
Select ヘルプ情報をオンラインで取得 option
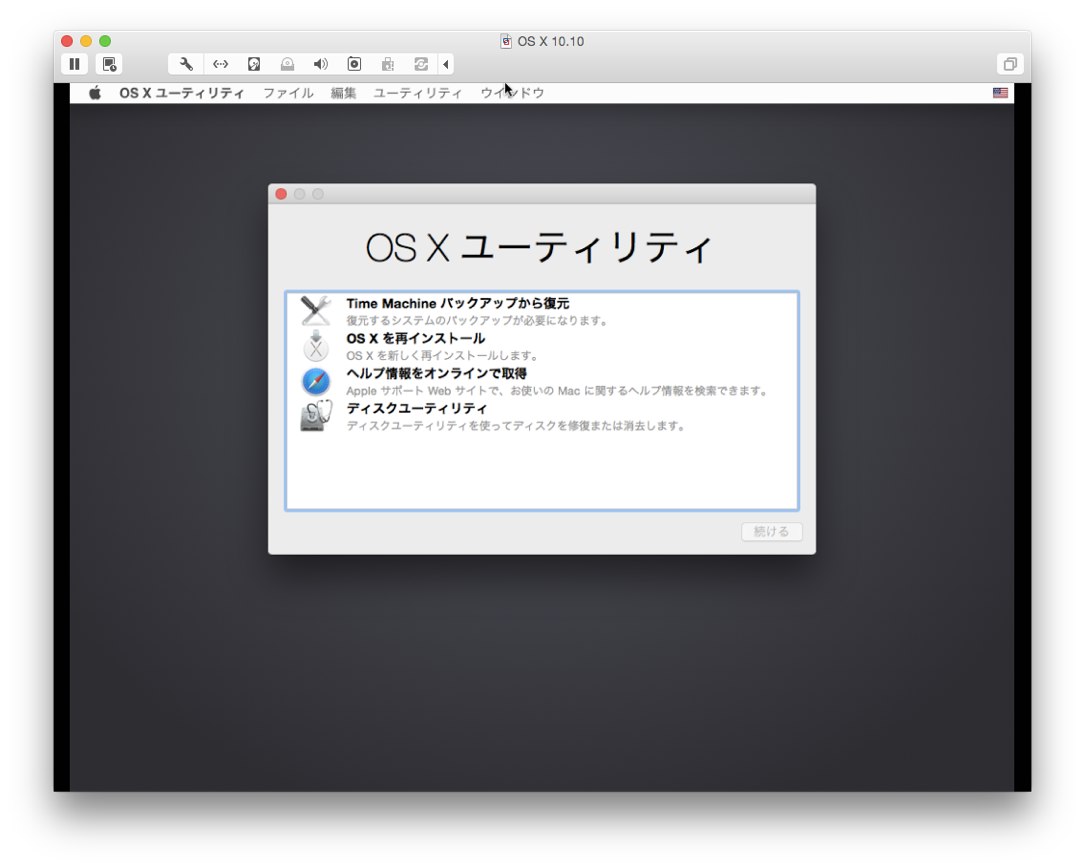point(542,381)
